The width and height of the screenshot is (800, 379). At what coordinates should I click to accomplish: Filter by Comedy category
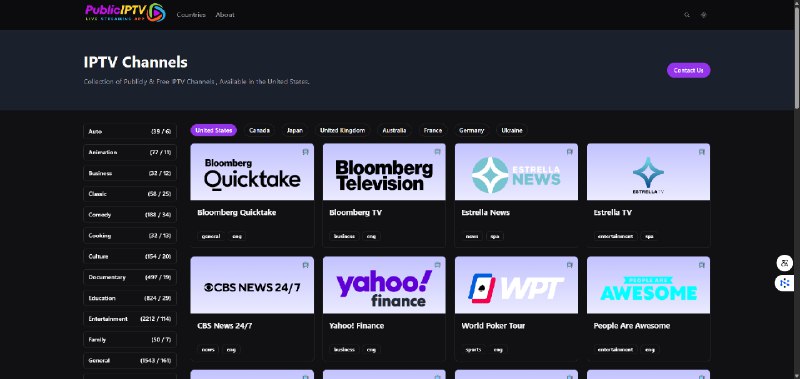click(130, 215)
